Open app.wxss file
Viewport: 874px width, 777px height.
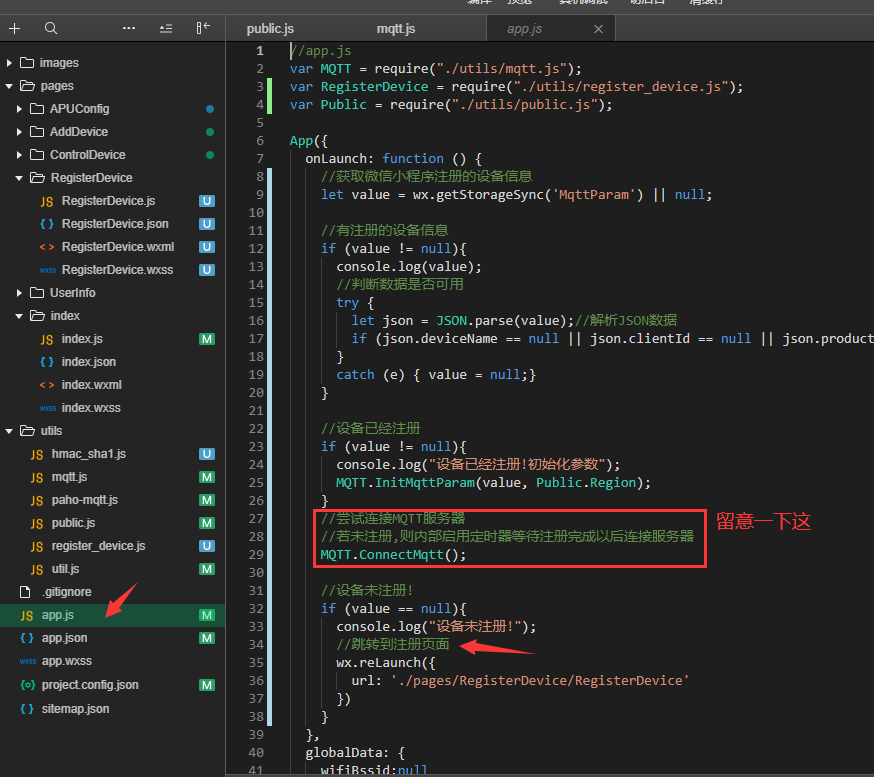click(66, 661)
